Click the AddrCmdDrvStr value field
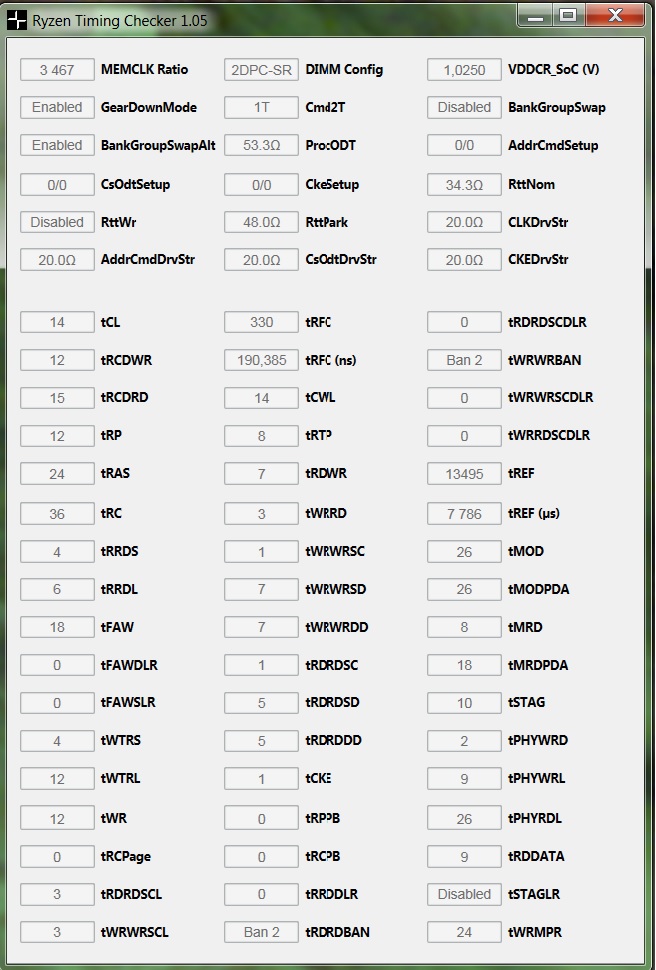This screenshot has height=970, width=656. tap(57, 260)
